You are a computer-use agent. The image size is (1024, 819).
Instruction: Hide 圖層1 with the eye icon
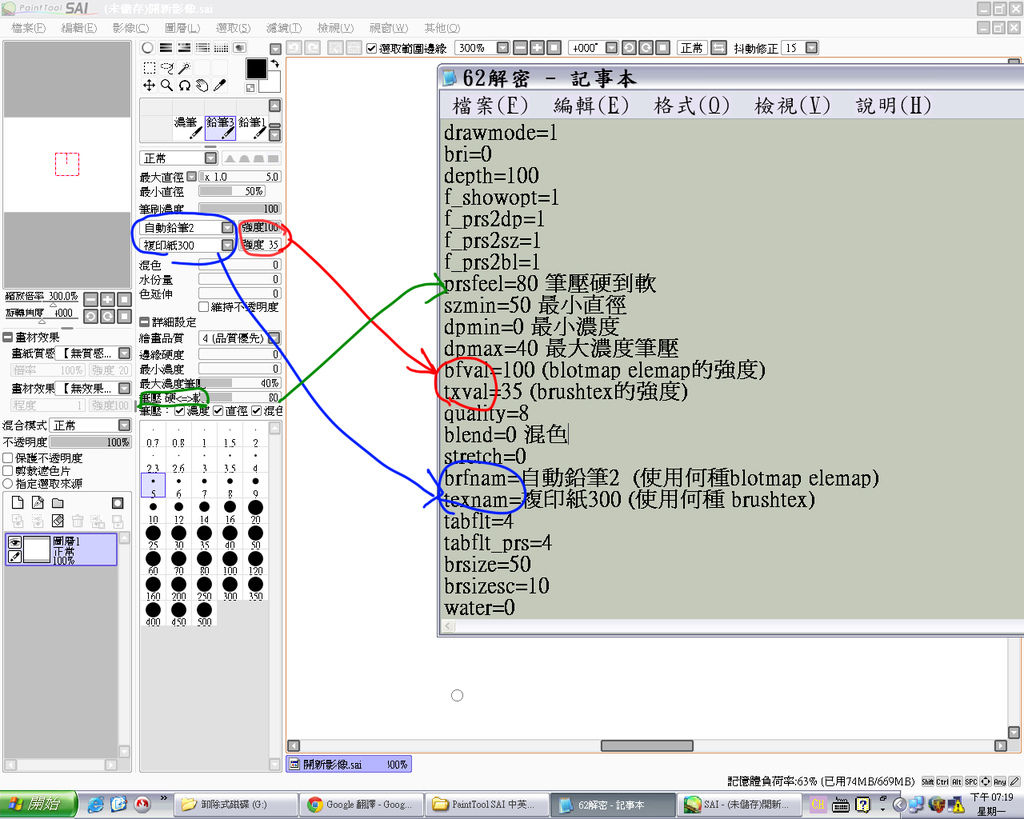point(14,542)
